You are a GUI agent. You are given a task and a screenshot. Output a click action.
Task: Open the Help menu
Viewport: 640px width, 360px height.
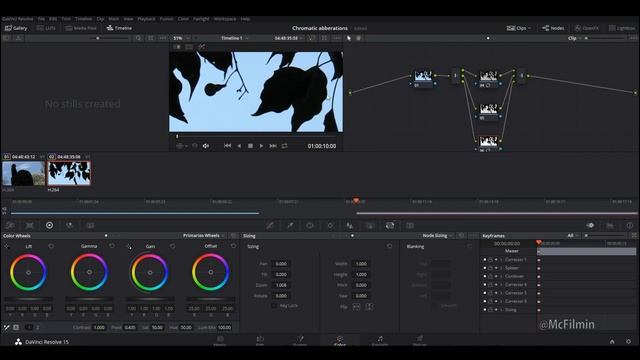(x=245, y=19)
